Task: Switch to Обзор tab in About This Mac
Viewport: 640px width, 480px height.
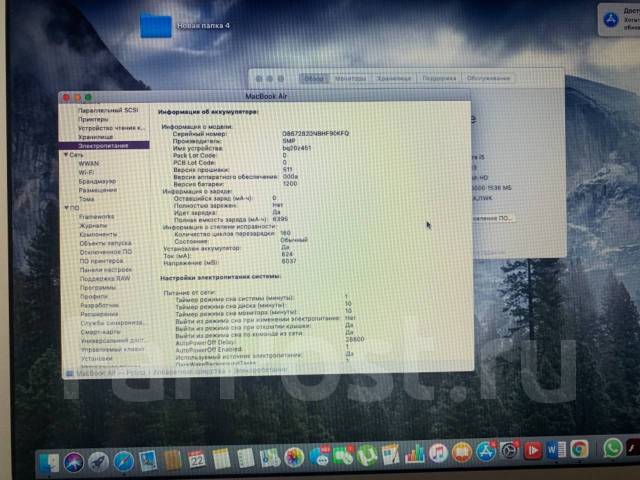Action: pyautogui.click(x=313, y=78)
